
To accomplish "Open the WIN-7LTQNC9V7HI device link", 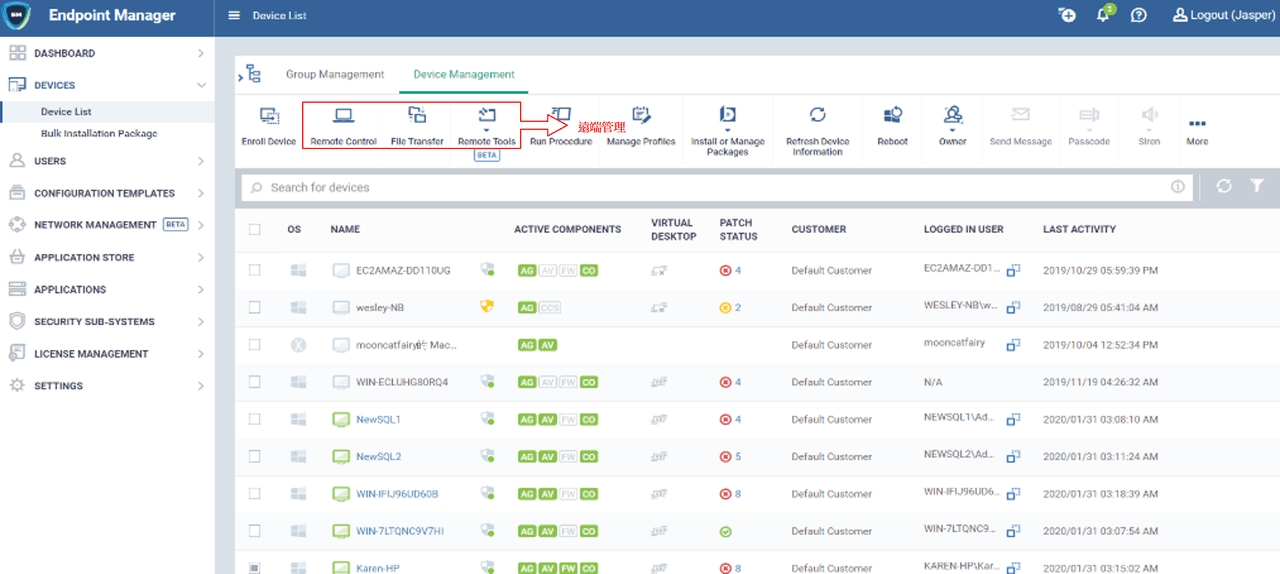I will [400, 531].
